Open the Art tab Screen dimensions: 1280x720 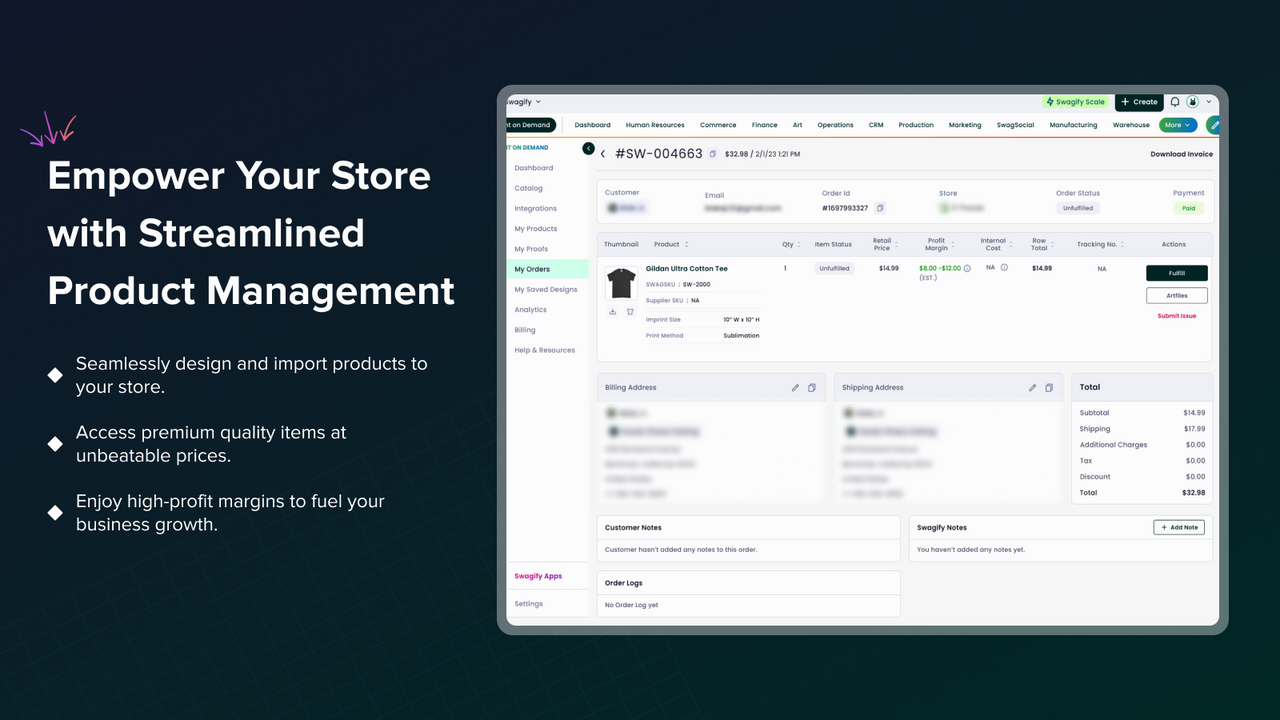[797, 125]
